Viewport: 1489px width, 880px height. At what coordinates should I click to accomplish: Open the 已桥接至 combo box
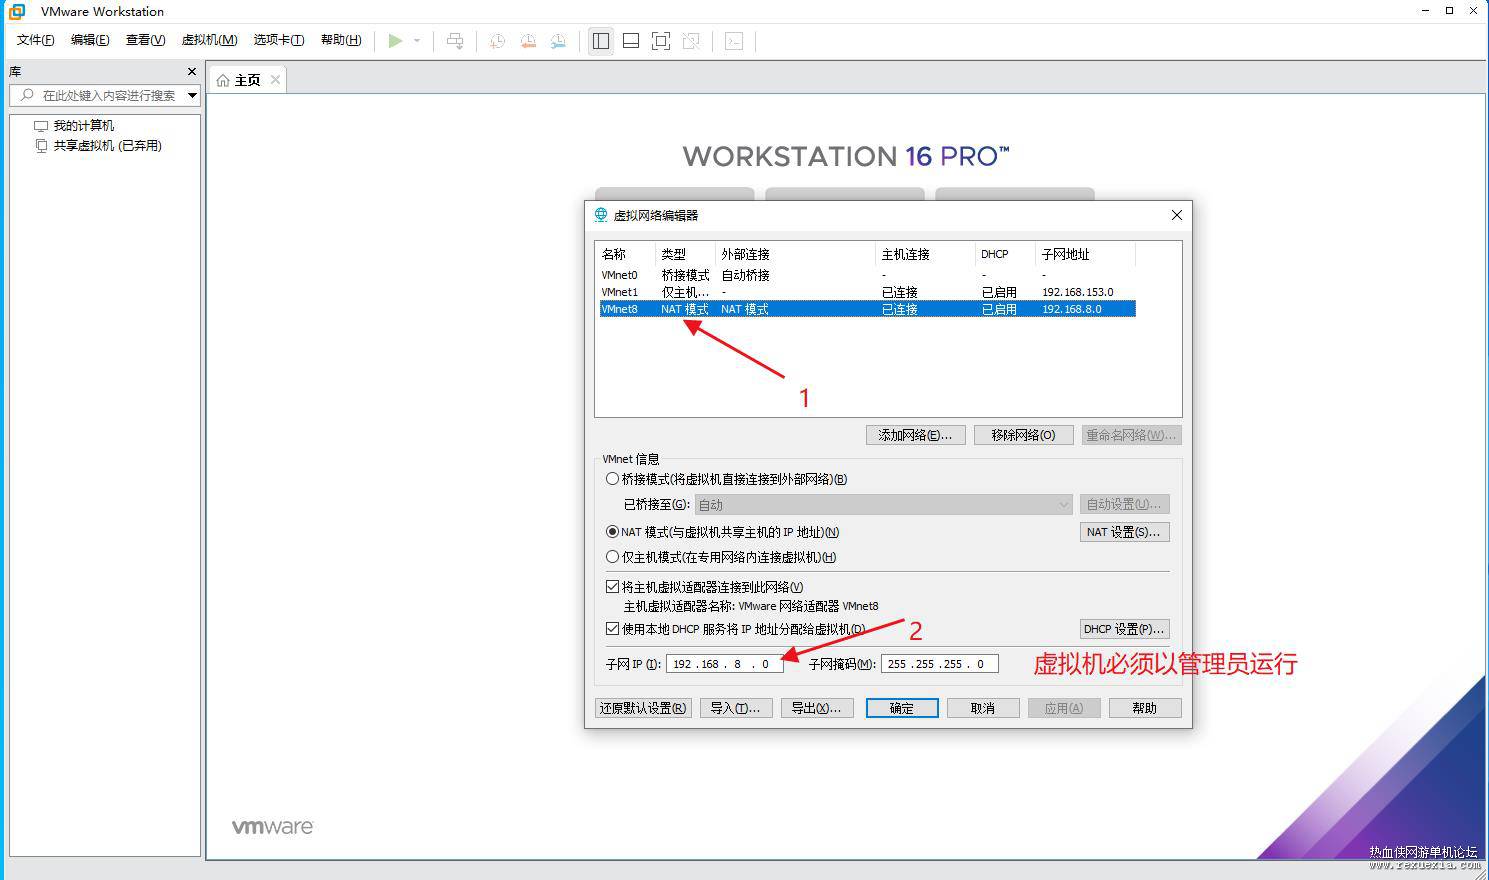pyautogui.click(x=884, y=505)
